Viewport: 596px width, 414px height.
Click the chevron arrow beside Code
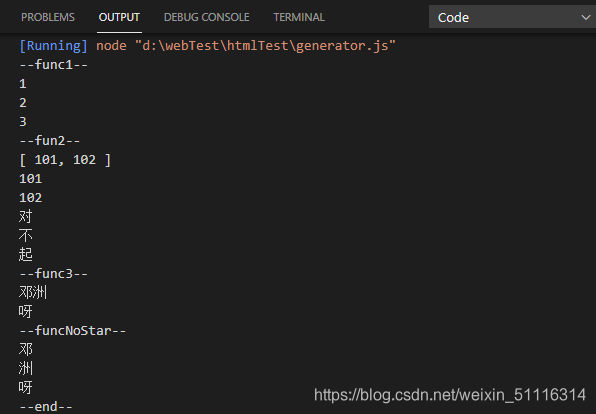(x=586, y=17)
